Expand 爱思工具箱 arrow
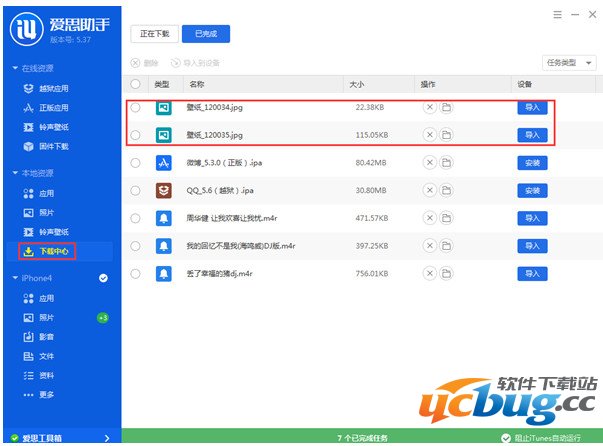 tap(107, 438)
